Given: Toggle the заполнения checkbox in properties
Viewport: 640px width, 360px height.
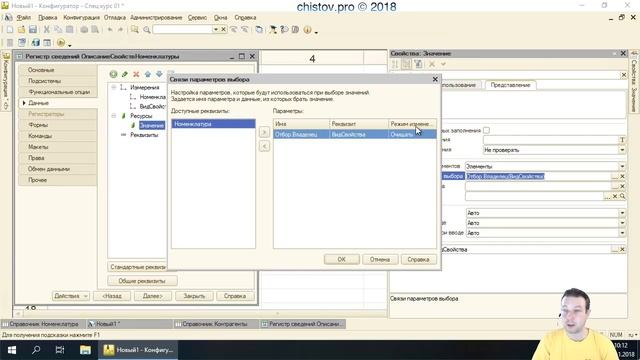Looking at the screenshot, I should point(486,130).
